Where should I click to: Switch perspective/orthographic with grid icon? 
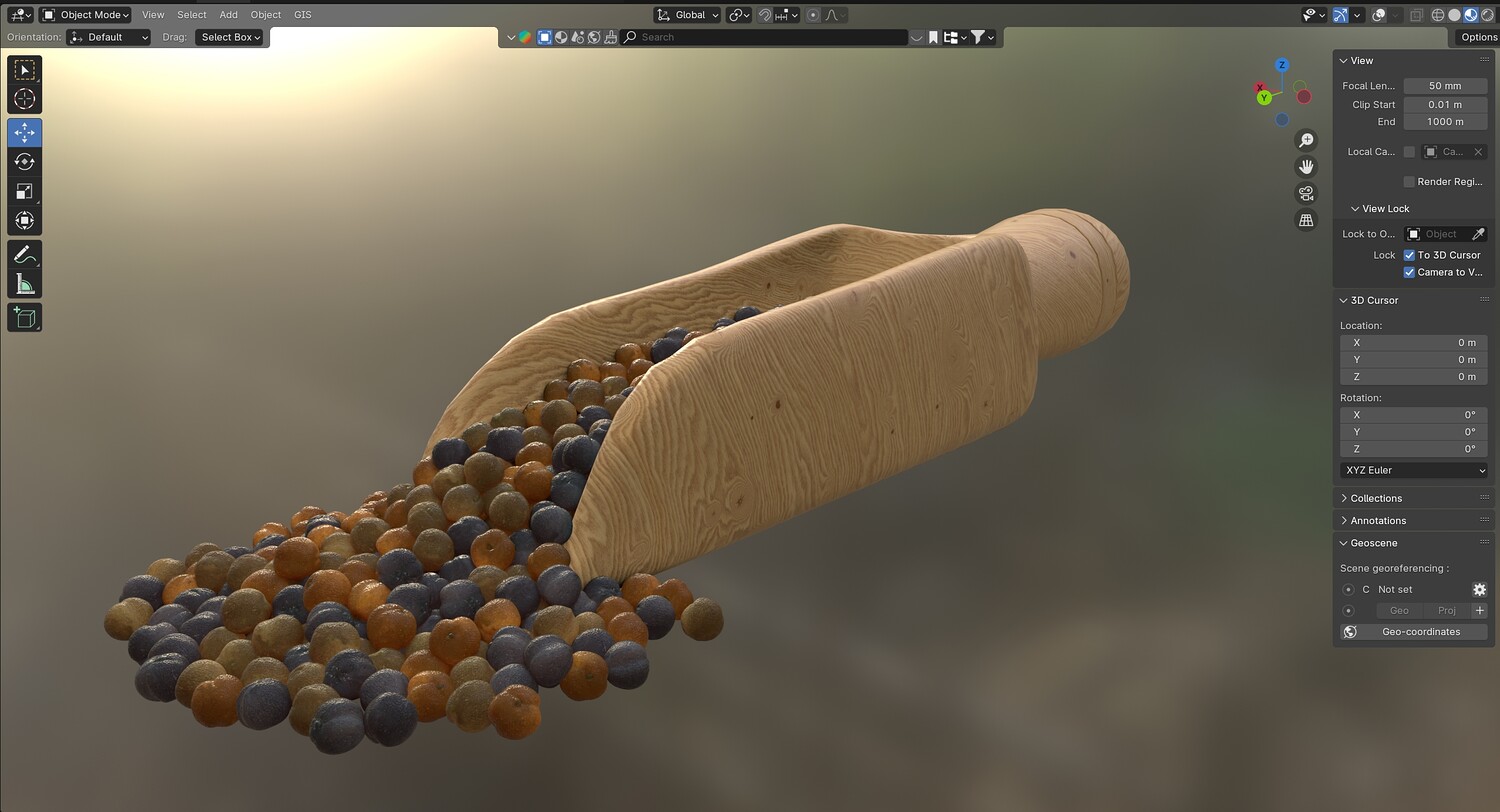pos(1306,220)
